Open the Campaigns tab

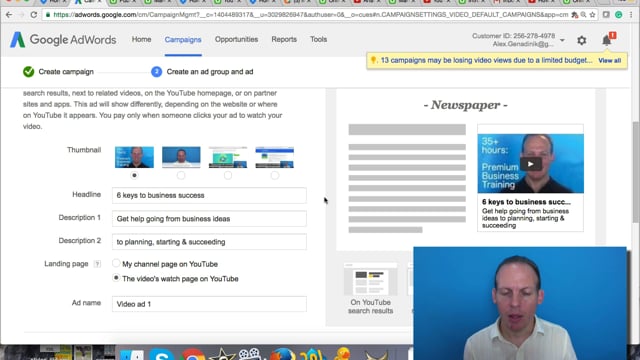coord(183,40)
